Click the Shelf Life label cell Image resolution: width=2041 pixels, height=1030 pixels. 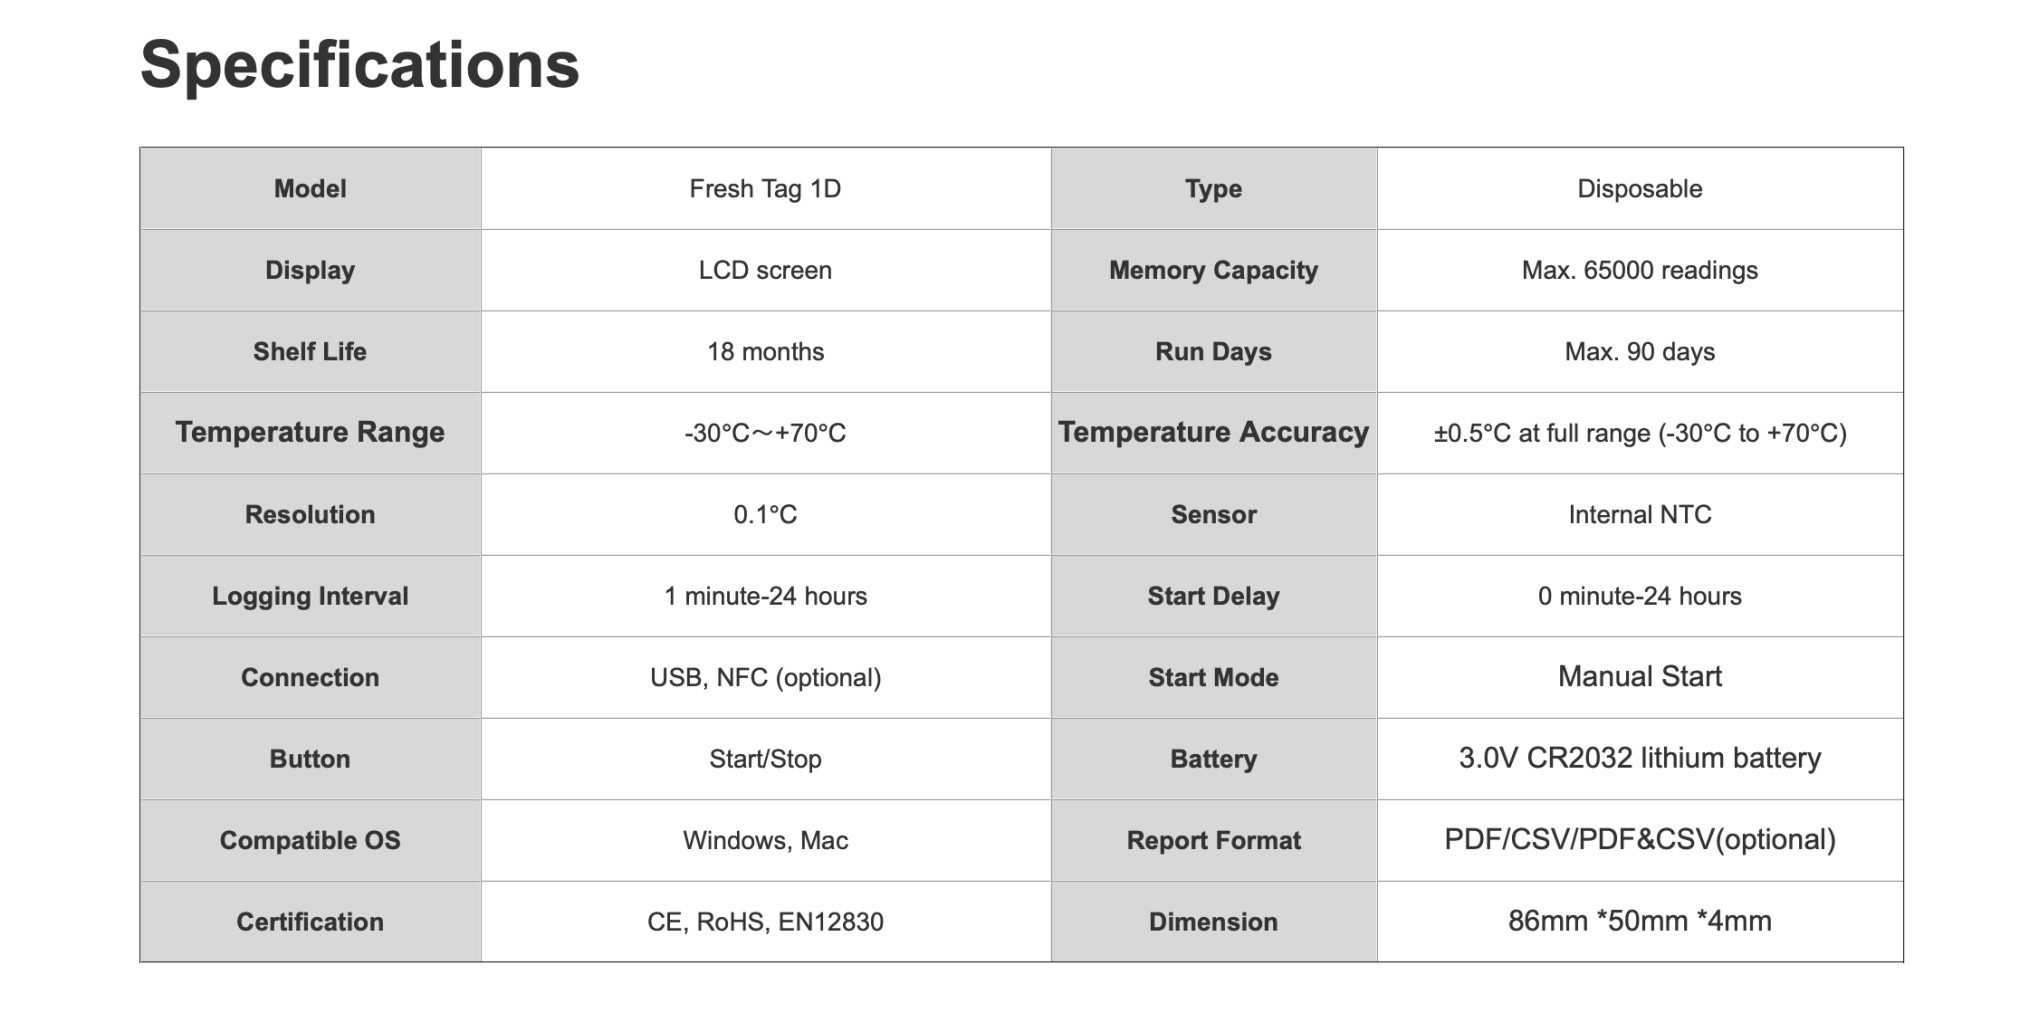pyautogui.click(x=310, y=352)
